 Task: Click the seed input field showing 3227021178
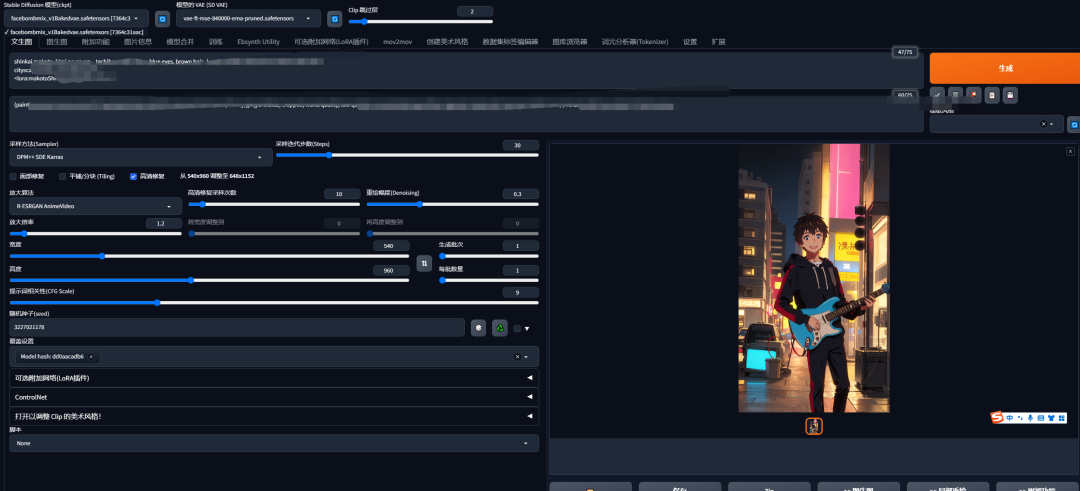[x=237, y=327]
